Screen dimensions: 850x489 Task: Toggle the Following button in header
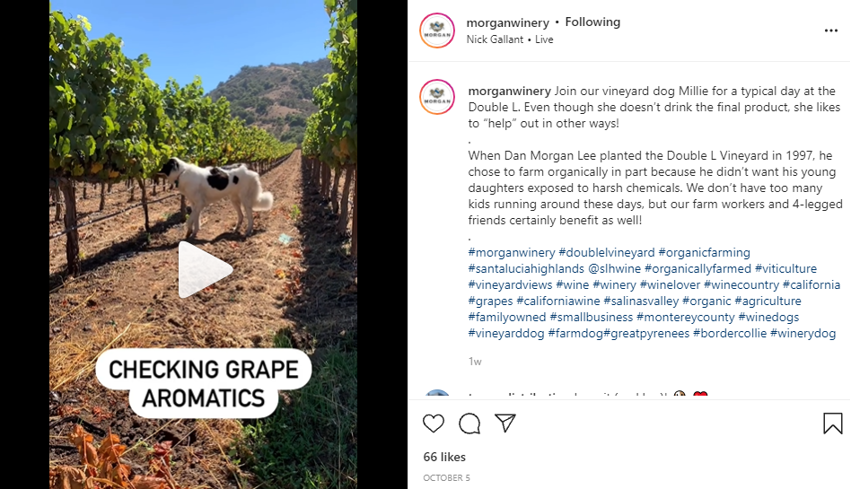[592, 22]
